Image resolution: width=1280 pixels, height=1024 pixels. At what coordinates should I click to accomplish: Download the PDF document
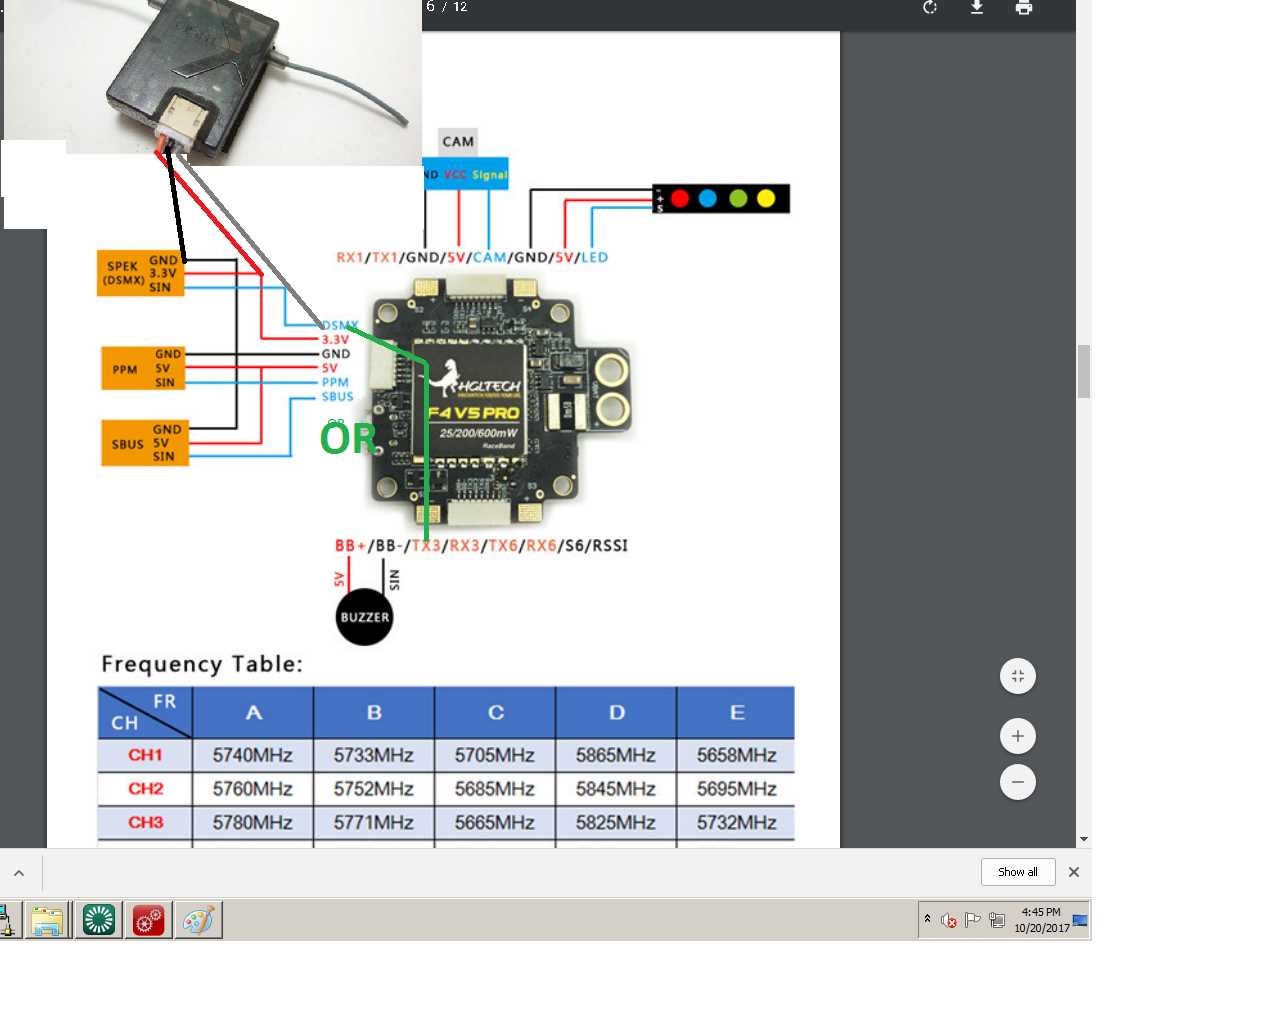(x=977, y=8)
